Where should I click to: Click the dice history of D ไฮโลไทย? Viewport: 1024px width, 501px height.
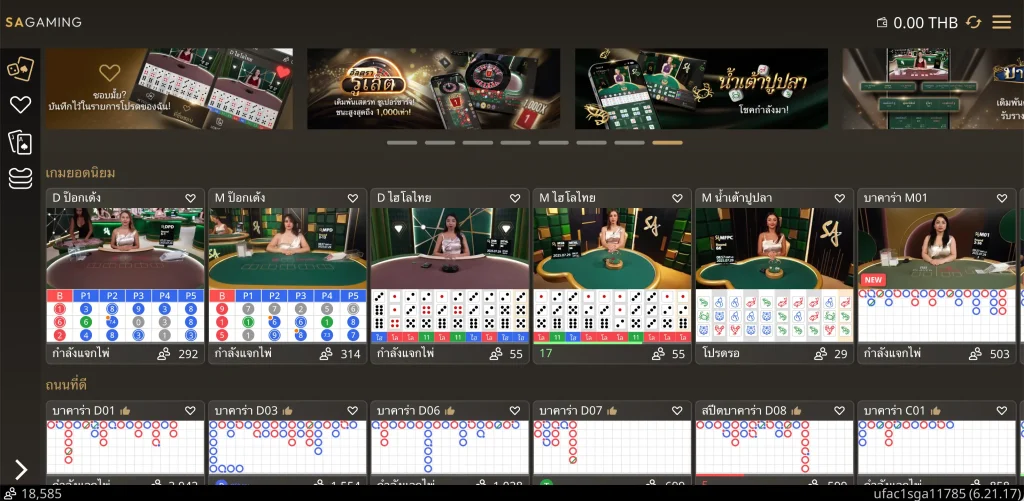pos(449,316)
